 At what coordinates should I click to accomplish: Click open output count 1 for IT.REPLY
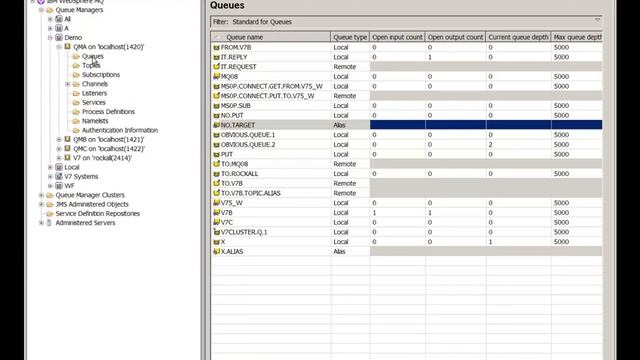coord(430,57)
